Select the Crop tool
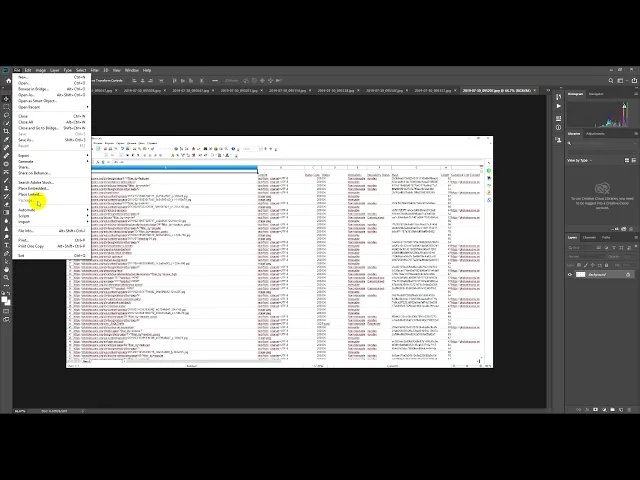 [6, 131]
